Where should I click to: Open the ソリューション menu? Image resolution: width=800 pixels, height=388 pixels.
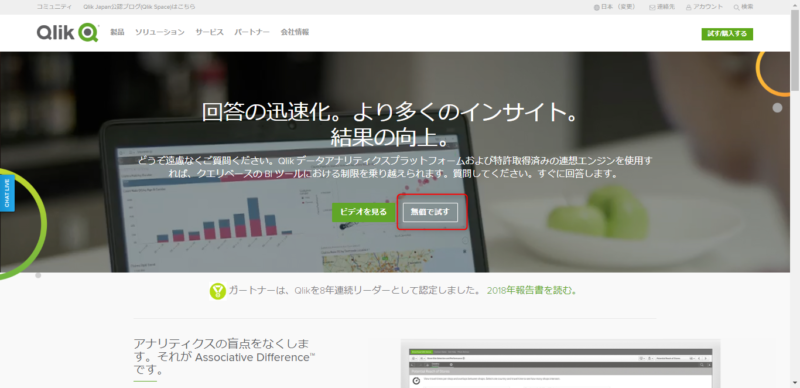click(x=160, y=32)
